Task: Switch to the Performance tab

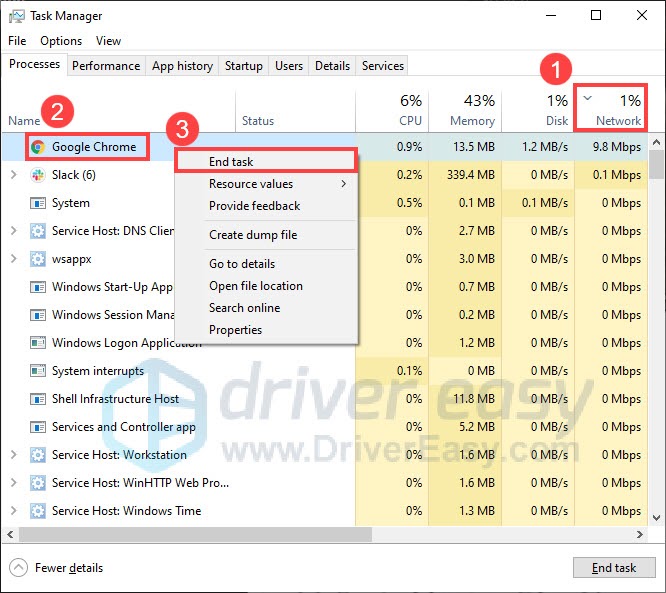Action: point(106,66)
